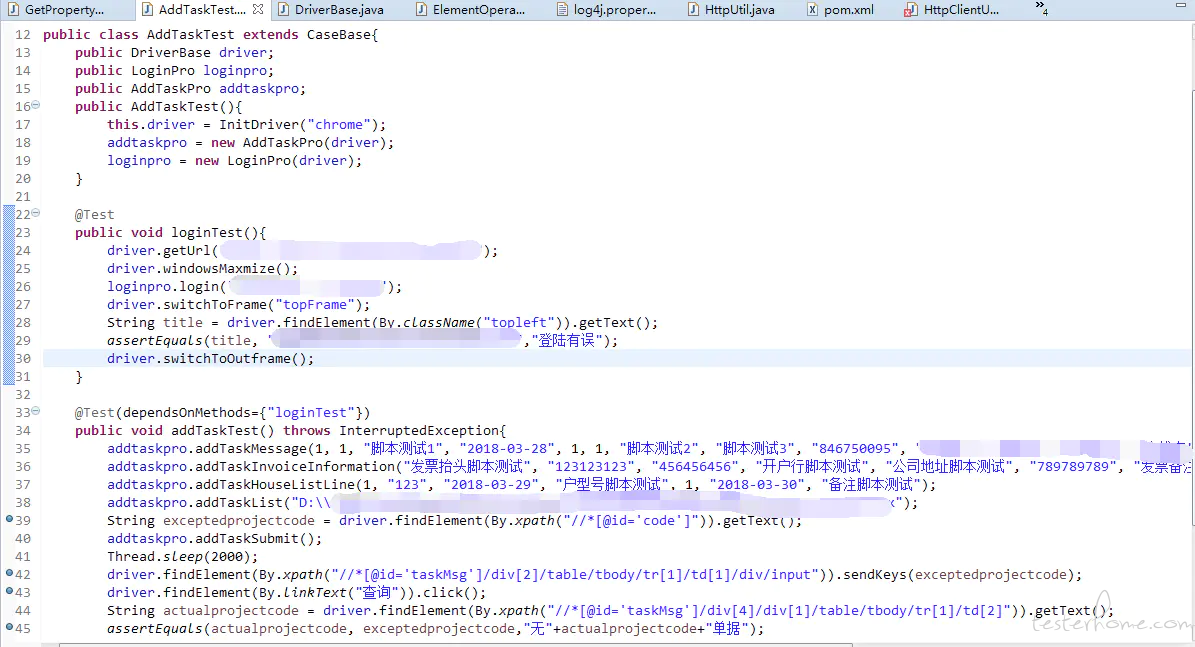This screenshot has width=1195, height=647.
Task: Click the exceptedprojectcode declaration on line 39
Action: [x=454, y=520]
